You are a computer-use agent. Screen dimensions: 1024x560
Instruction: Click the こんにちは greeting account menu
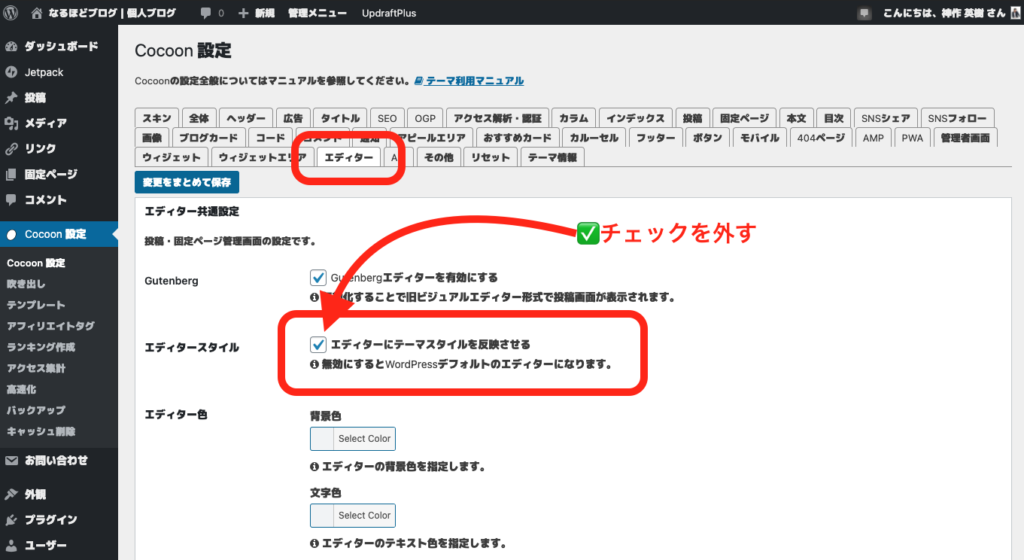pos(944,13)
